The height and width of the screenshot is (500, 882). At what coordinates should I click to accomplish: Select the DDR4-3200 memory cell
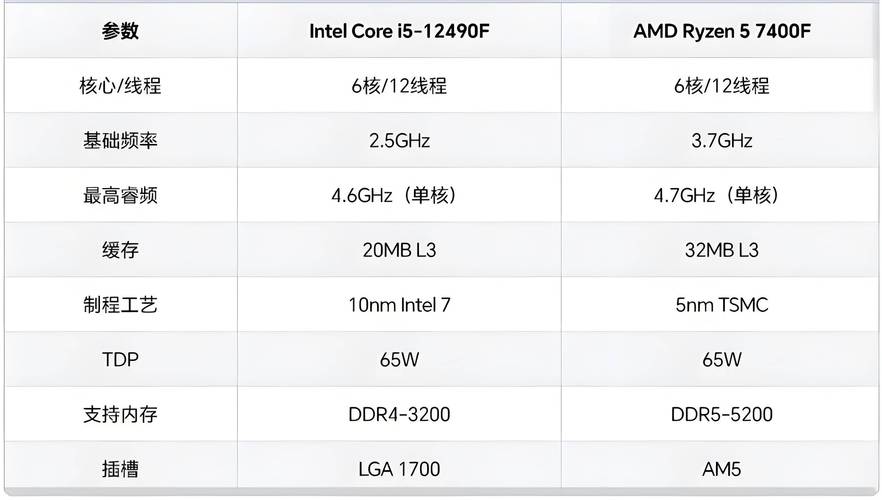pos(399,414)
